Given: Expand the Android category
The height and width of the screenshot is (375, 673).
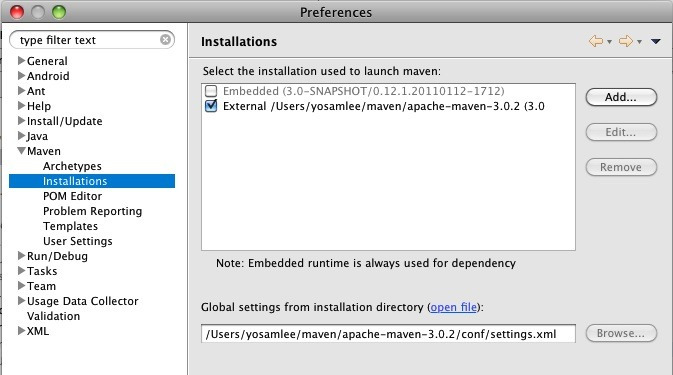Looking at the screenshot, I should [x=21, y=76].
